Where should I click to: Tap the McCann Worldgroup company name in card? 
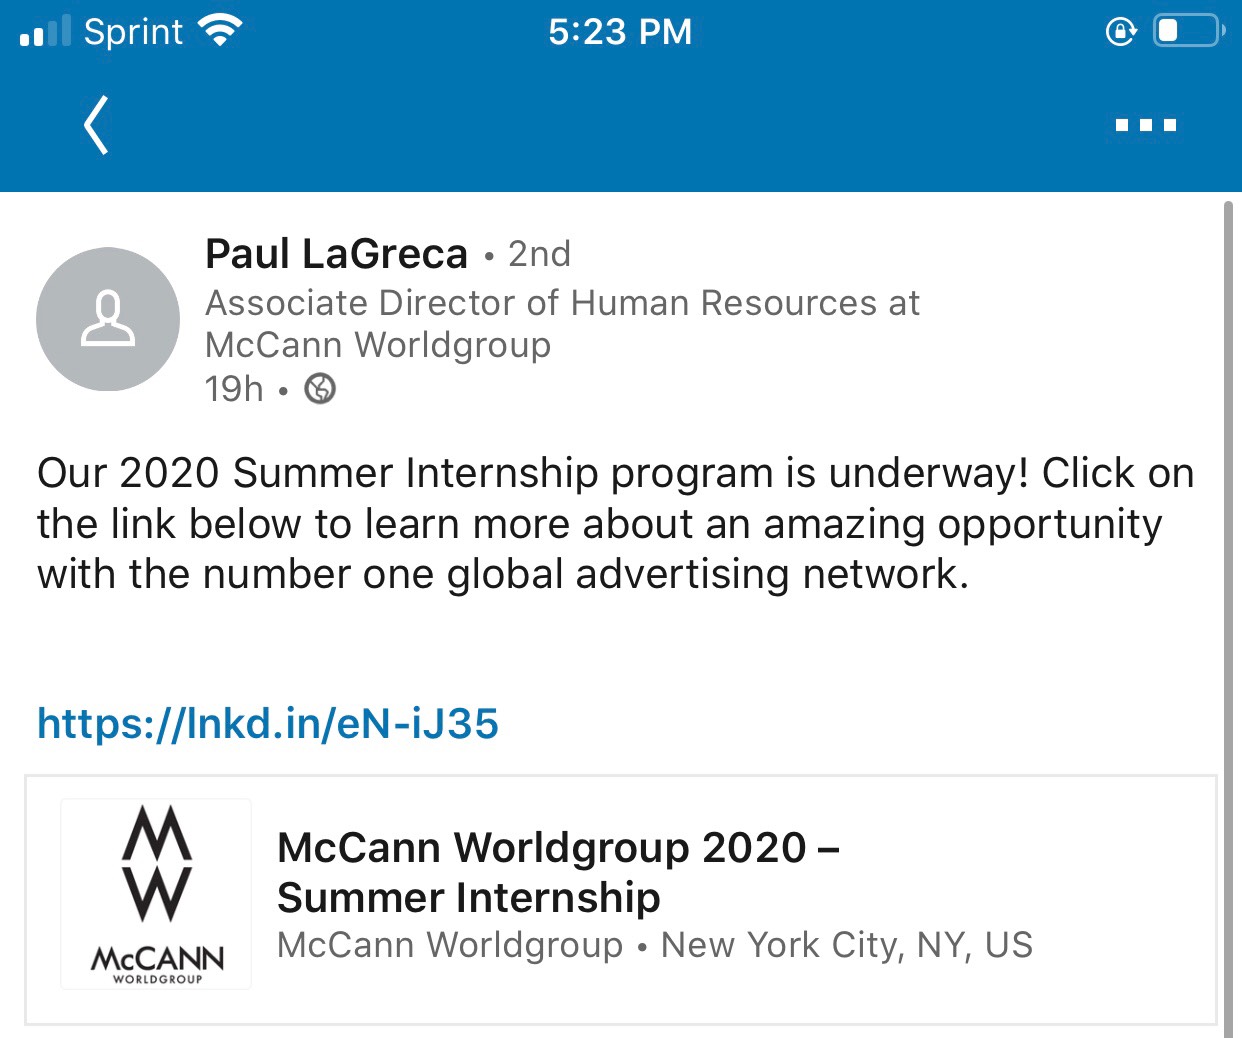tap(449, 944)
